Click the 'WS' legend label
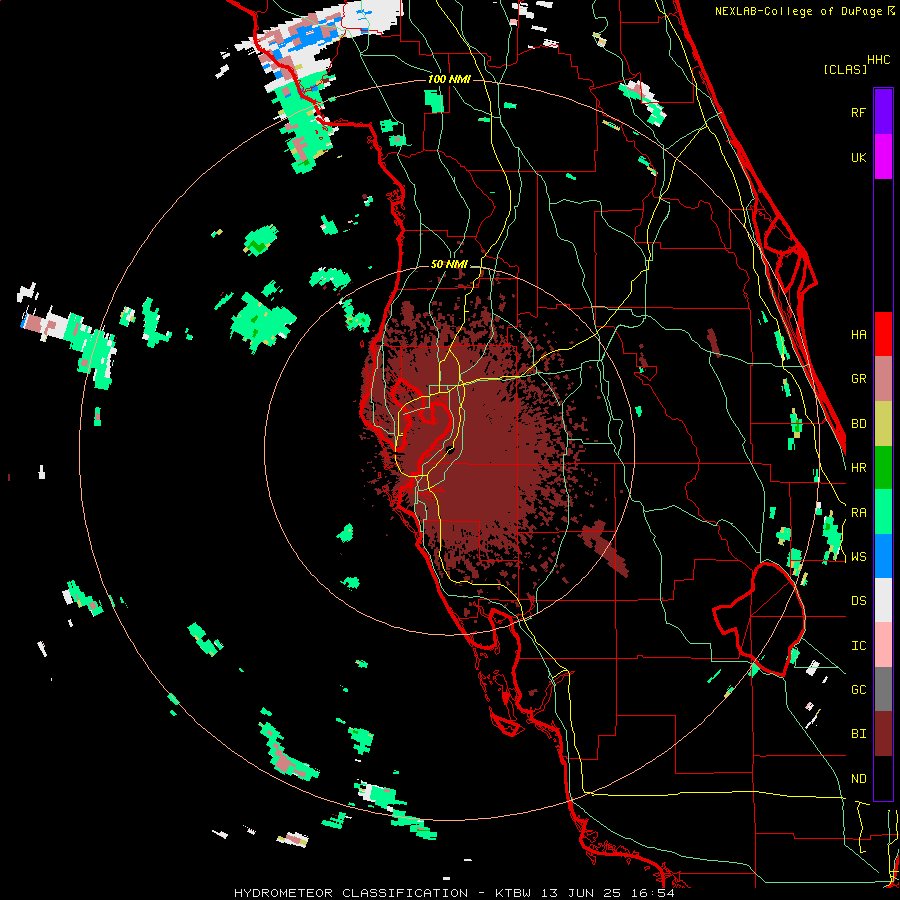 (858, 556)
